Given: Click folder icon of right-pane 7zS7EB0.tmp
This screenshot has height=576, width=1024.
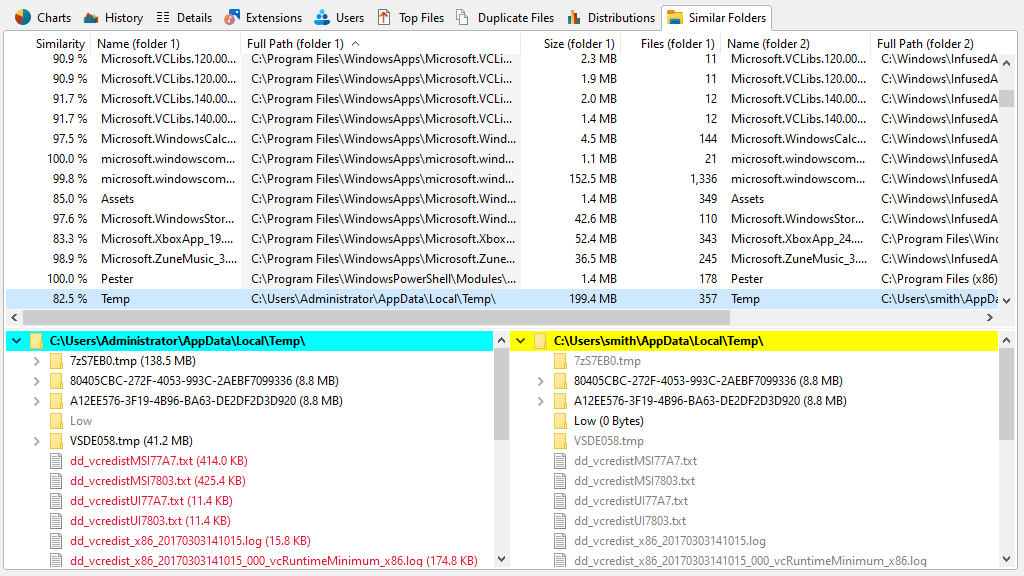Looking at the screenshot, I should click(x=560, y=361).
